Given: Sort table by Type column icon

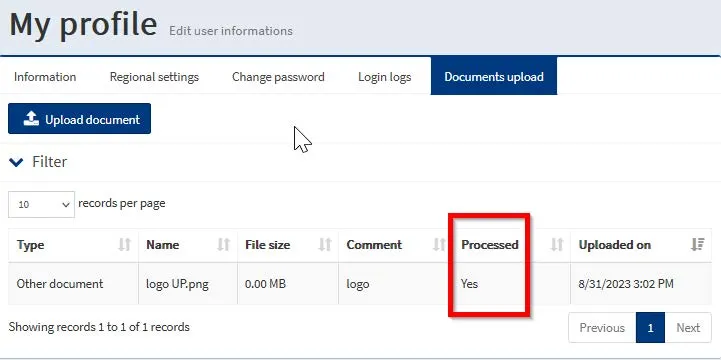Looking at the screenshot, I should [125, 245].
